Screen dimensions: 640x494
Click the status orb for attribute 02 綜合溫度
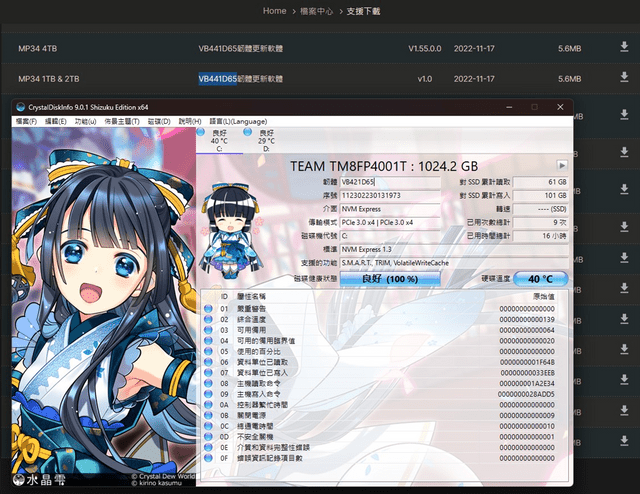[x=208, y=319]
